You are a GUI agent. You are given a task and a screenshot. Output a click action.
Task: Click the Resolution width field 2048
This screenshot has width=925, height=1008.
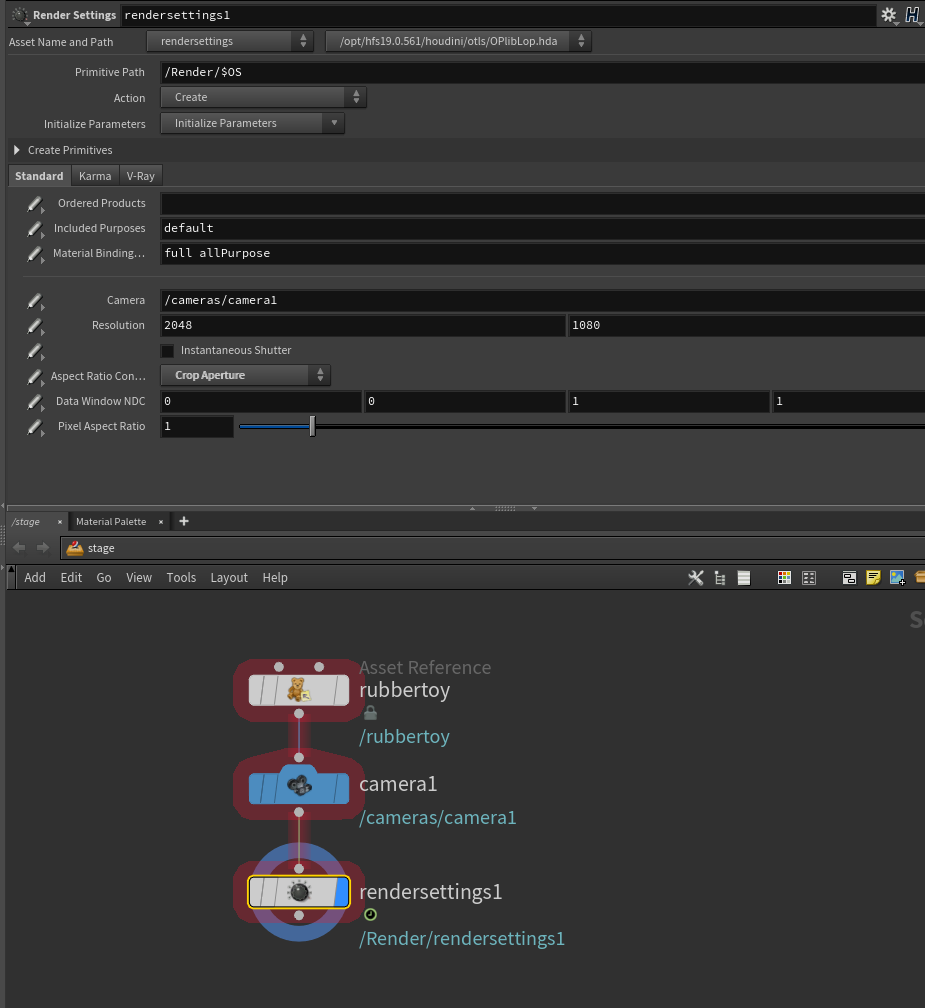(363, 325)
